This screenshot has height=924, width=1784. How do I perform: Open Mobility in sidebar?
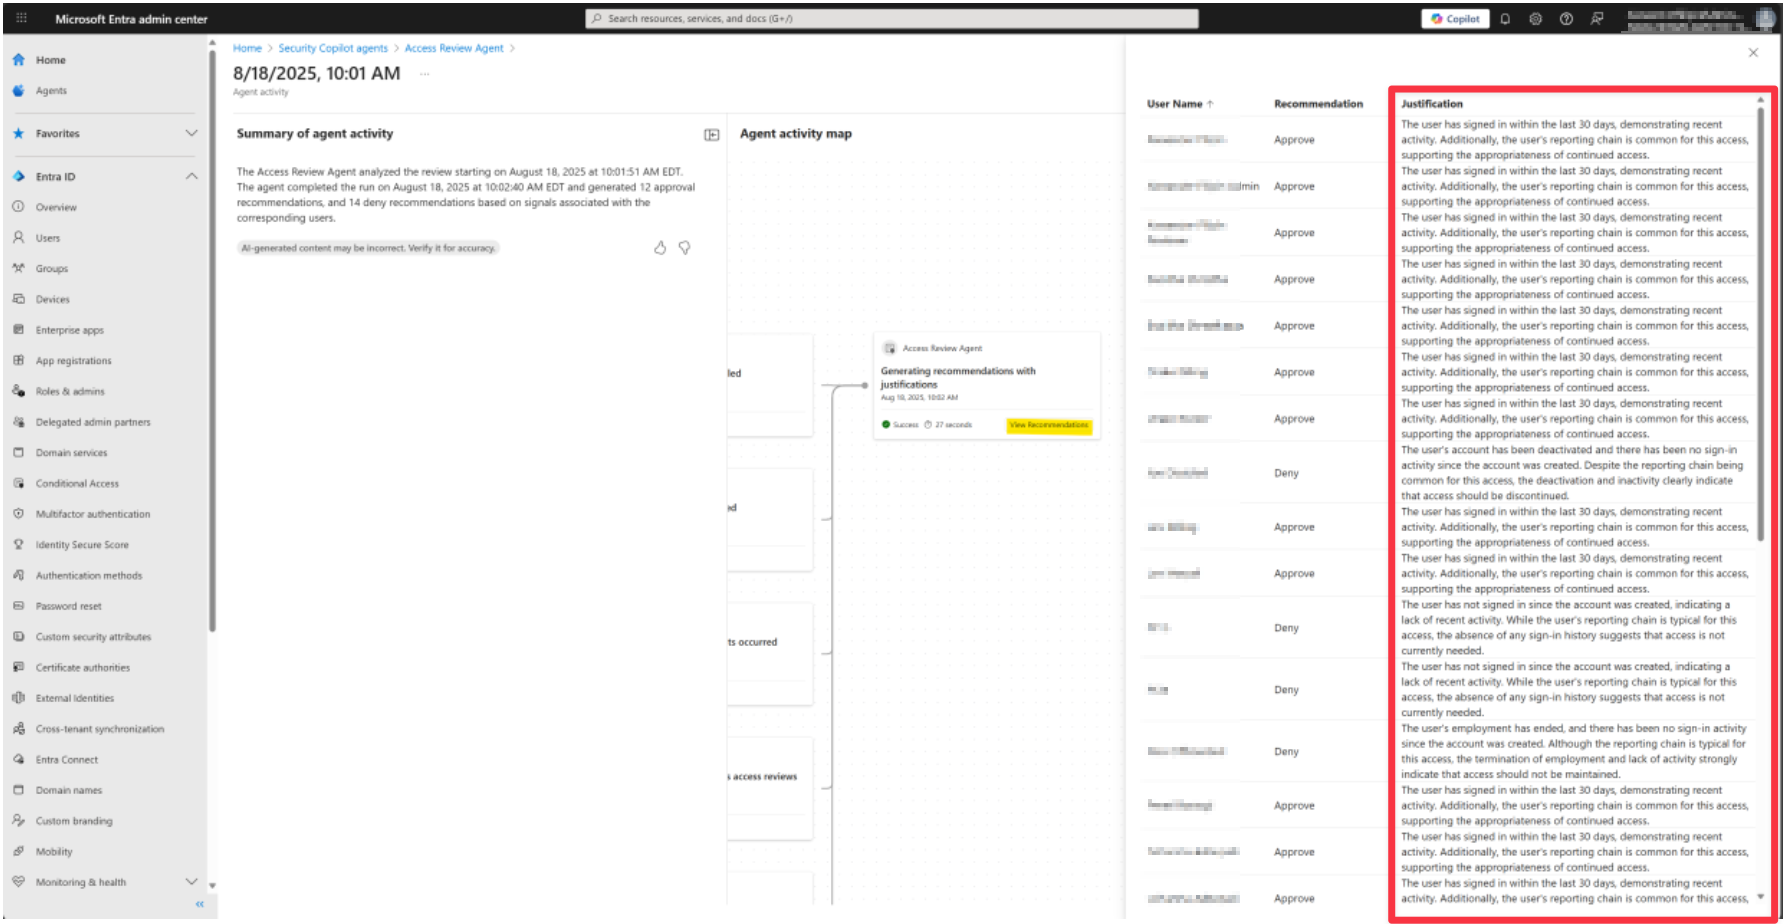coord(54,852)
